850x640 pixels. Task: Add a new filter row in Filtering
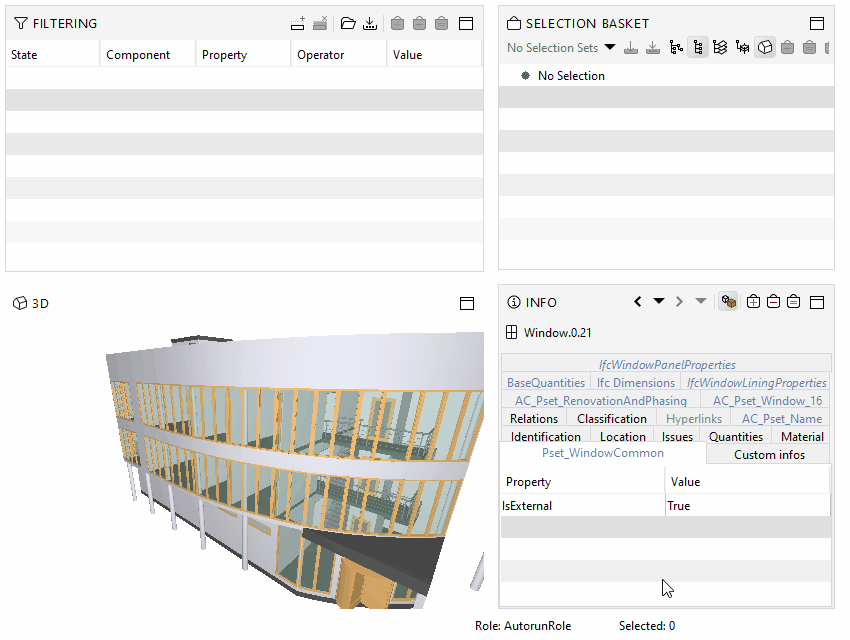click(x=298, y=23)
